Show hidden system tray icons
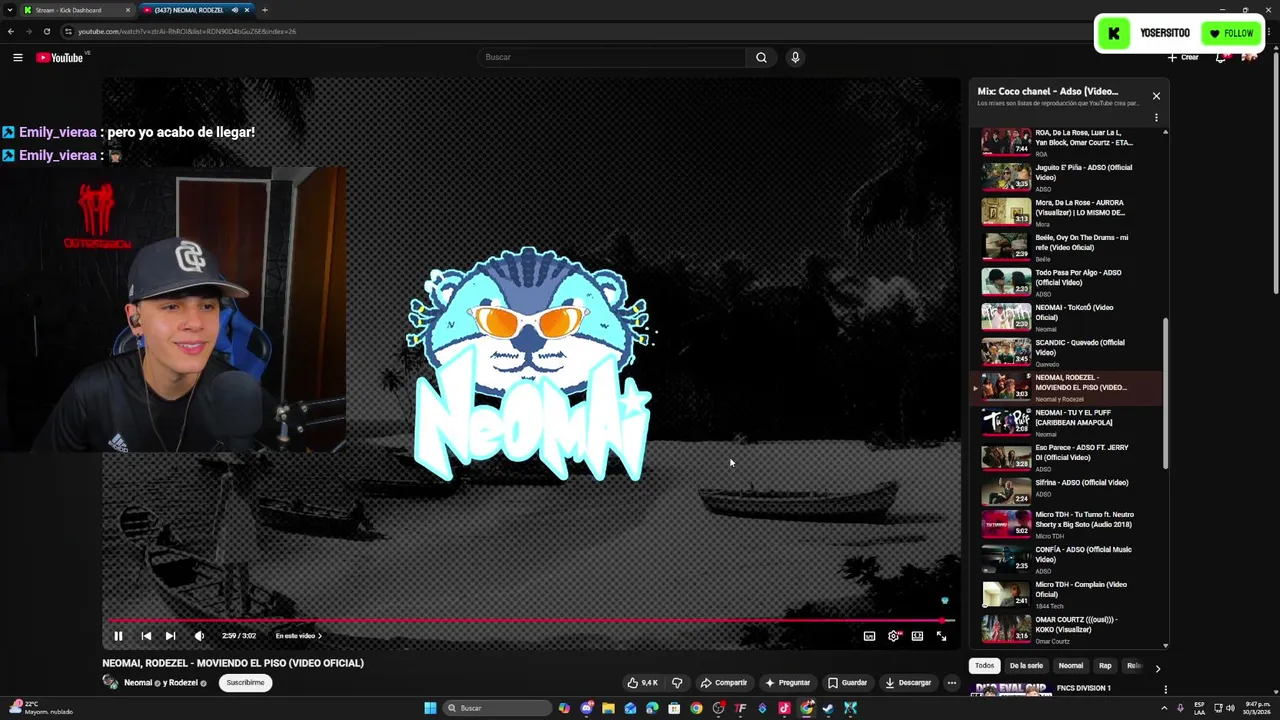 [x=1165, y=708]
